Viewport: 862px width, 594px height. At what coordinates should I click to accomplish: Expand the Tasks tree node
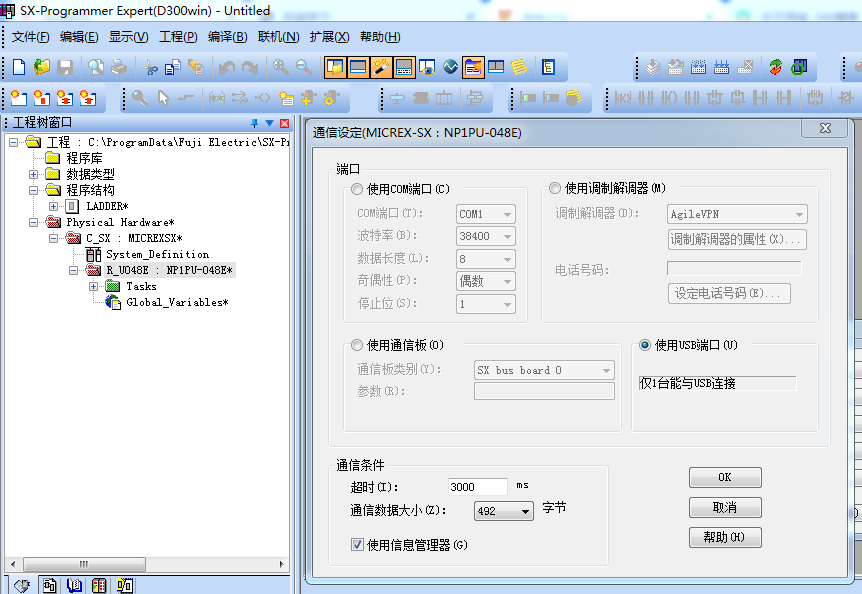coord(94,286)
